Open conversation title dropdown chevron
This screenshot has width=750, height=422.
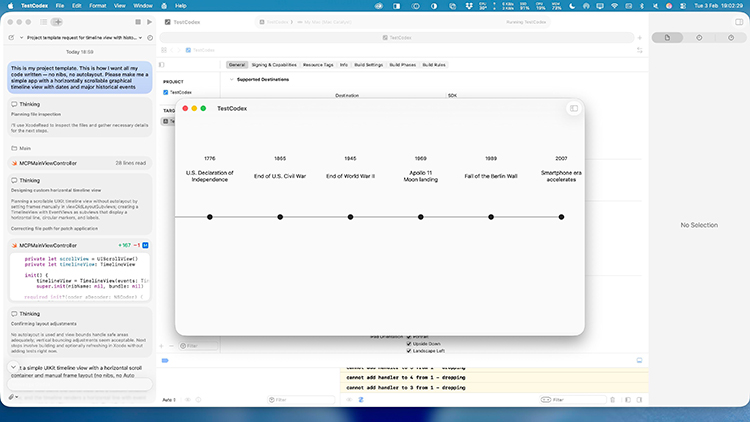[x=141, y=37]
